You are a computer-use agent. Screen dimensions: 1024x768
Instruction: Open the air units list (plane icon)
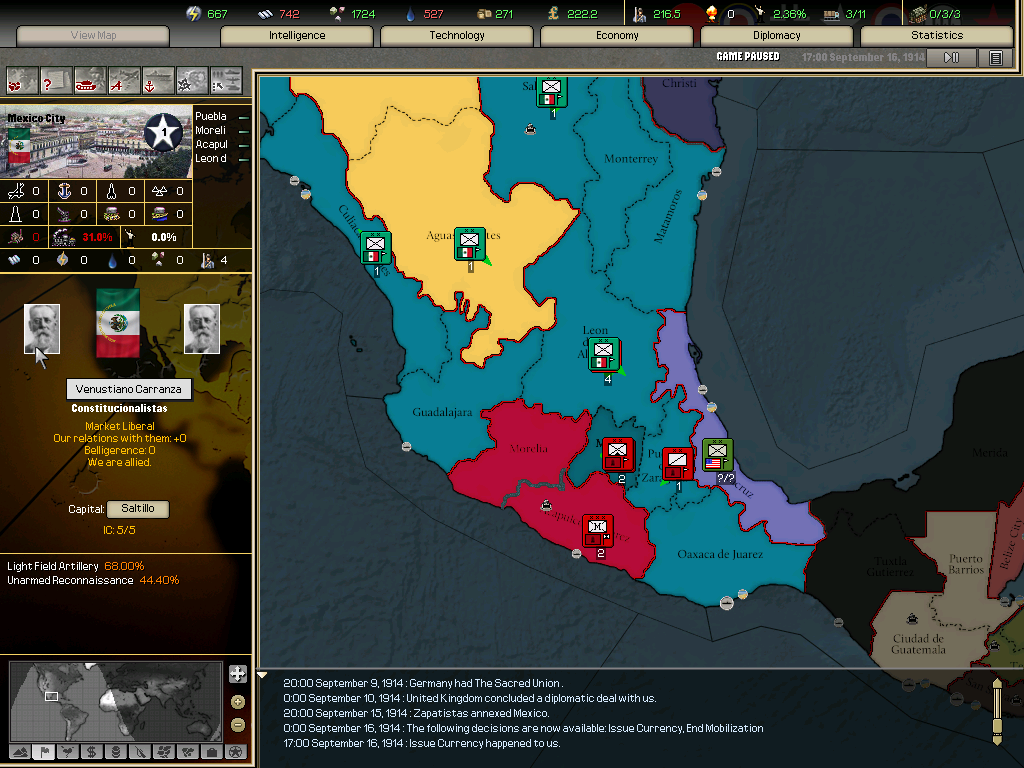(x=124, y=79)
